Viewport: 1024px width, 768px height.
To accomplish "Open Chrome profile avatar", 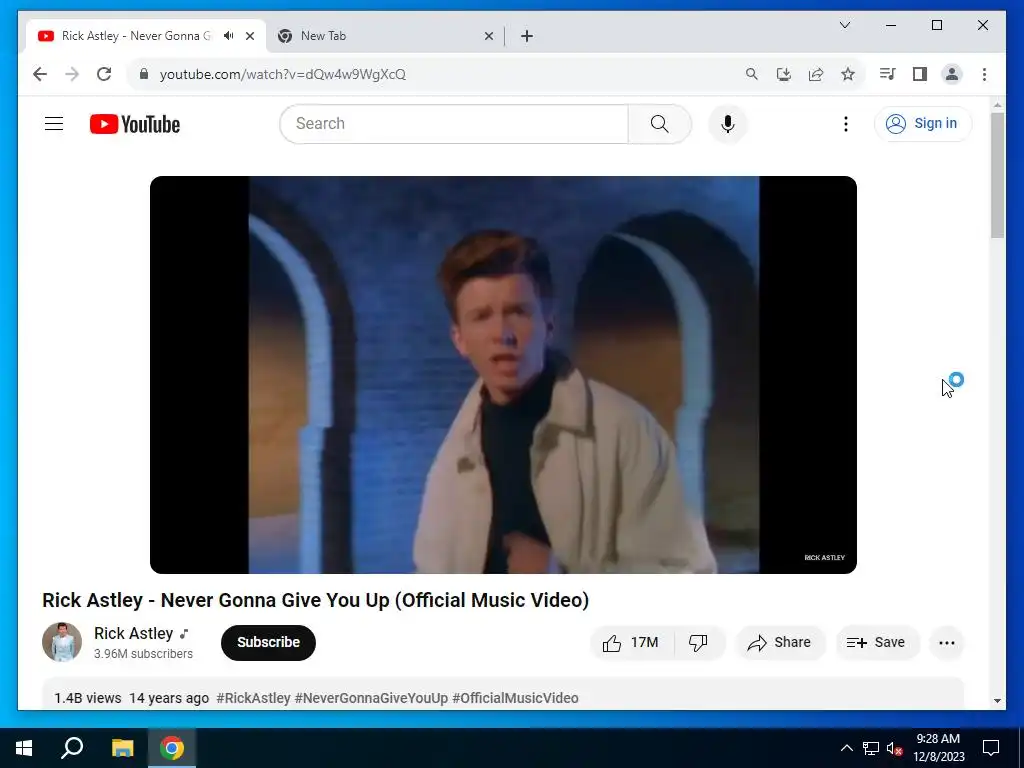I will click(x=952, y=74).
